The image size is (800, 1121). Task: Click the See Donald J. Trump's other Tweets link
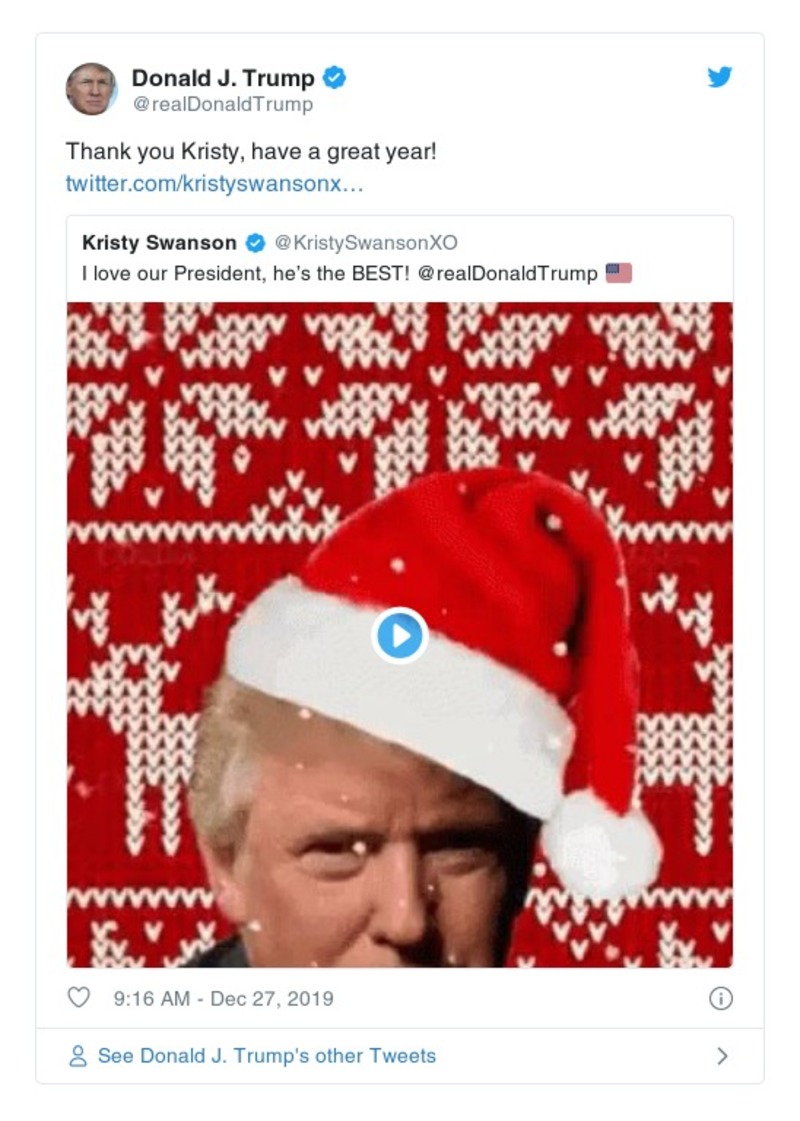[264, 1055]
